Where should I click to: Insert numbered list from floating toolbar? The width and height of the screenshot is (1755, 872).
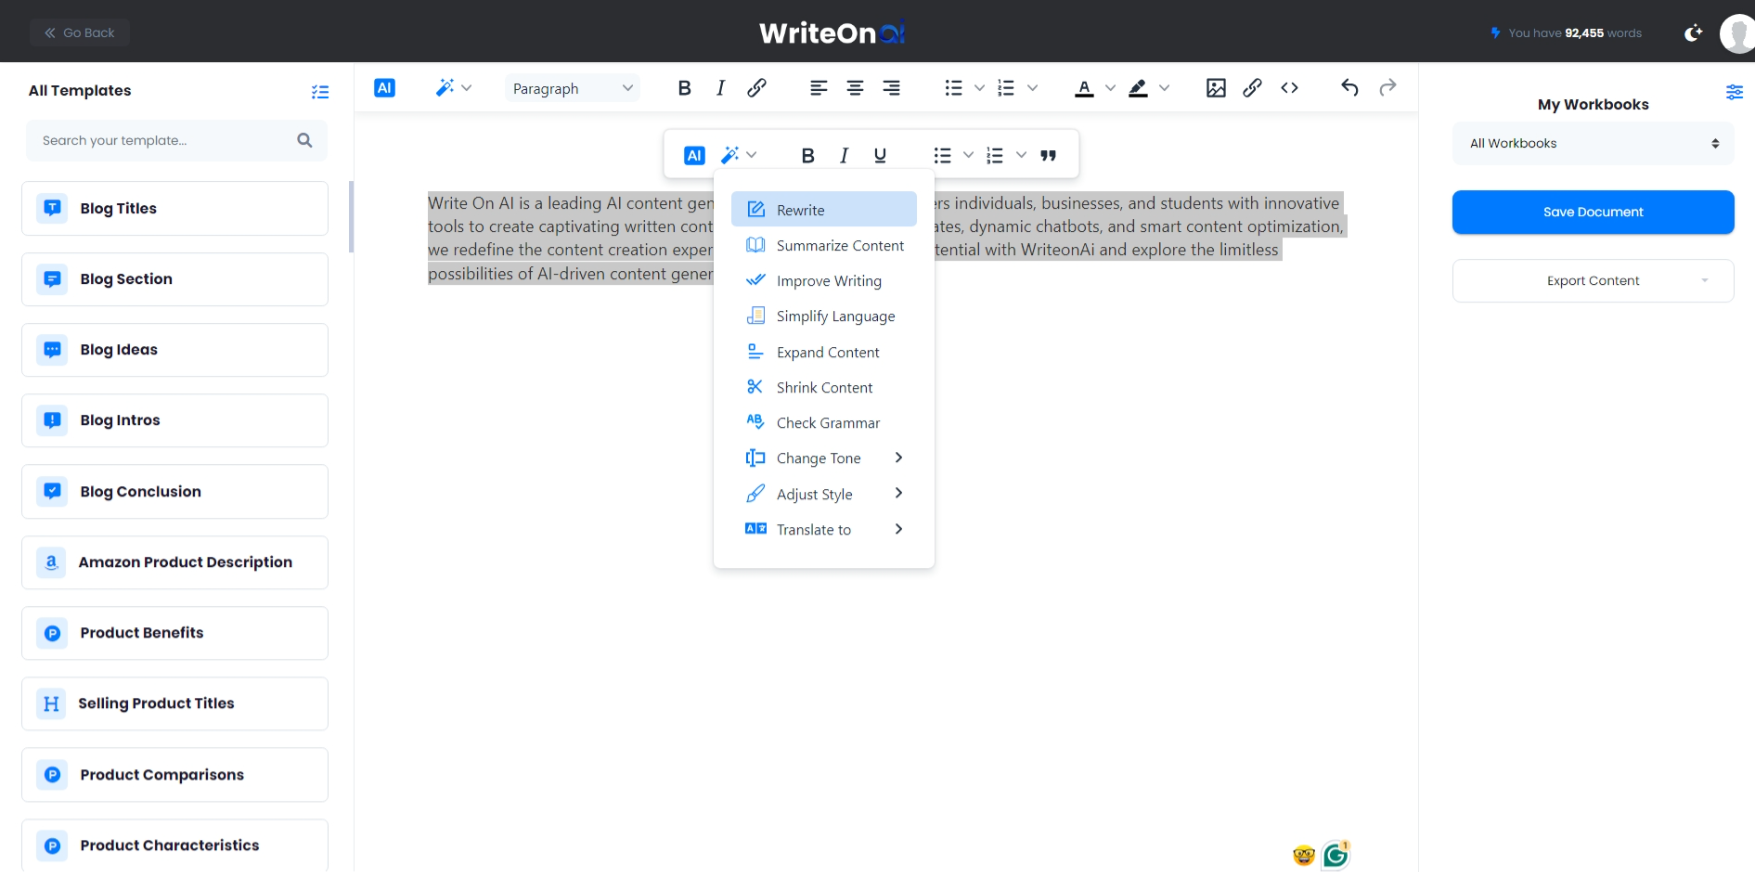[995, 155]
